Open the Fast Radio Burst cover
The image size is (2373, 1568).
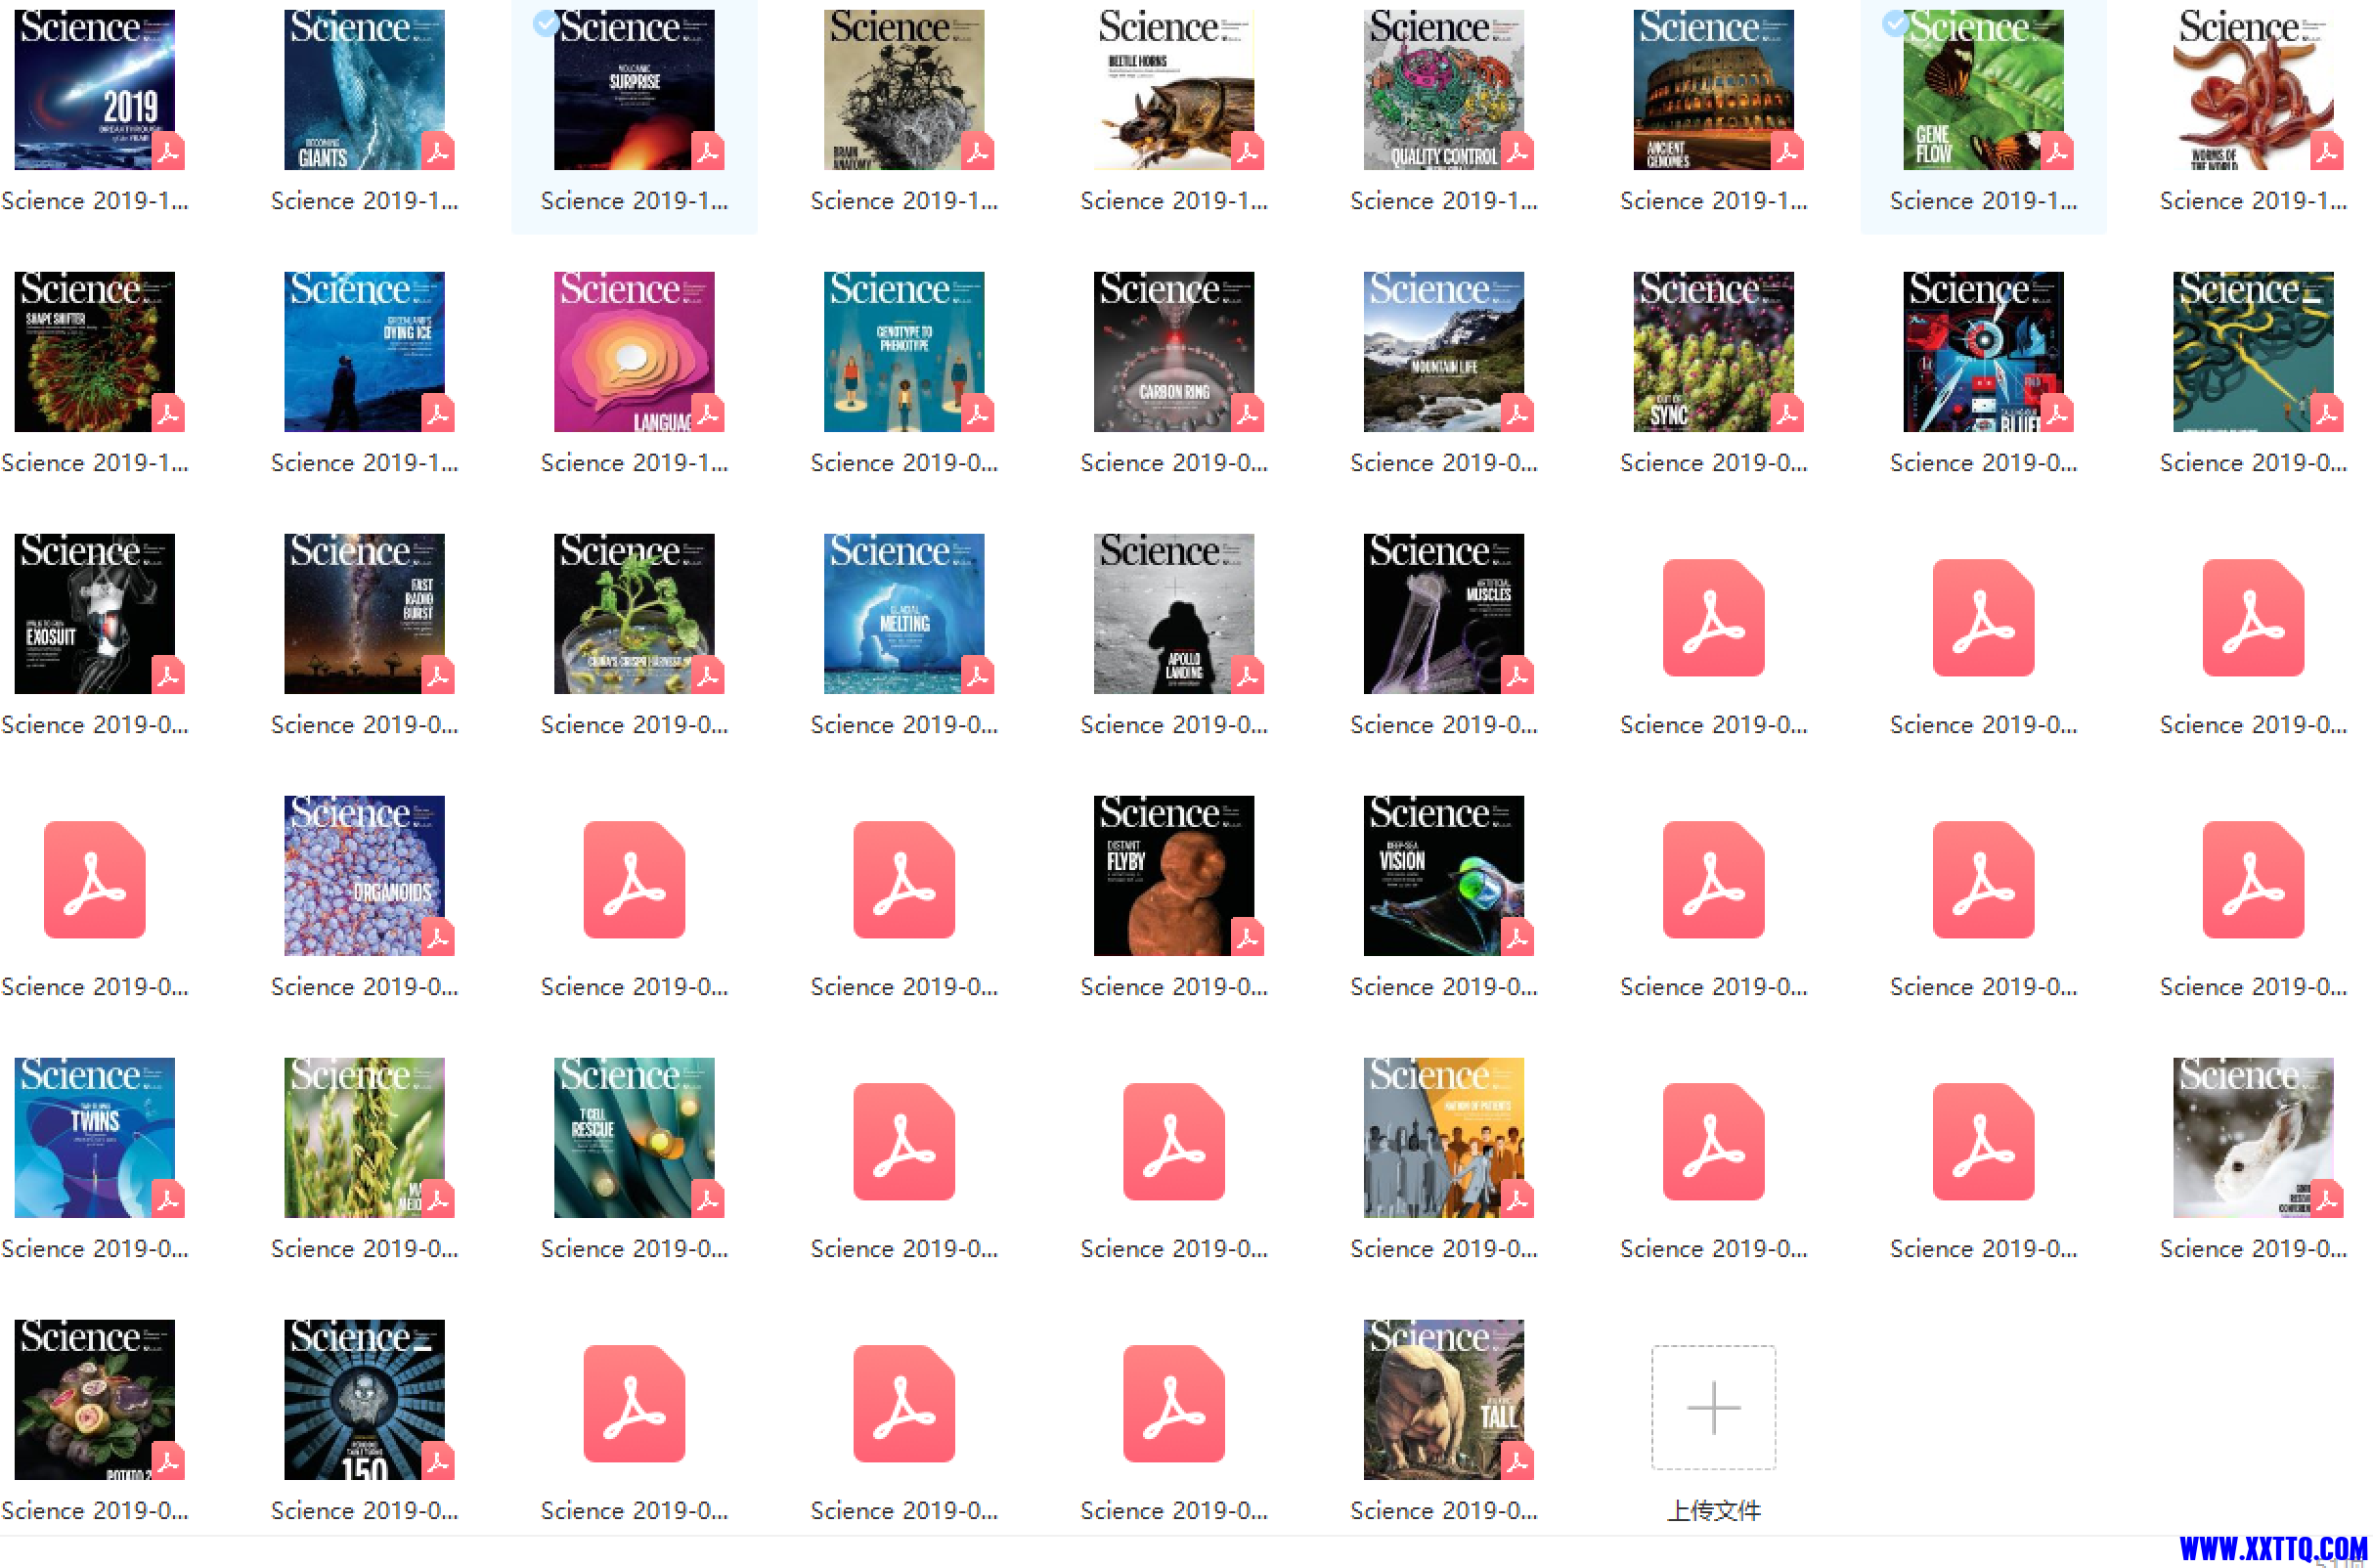(x=364, y=614)
